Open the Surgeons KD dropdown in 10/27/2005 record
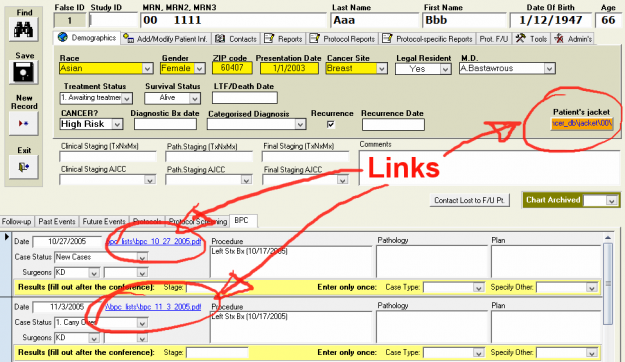Screen dimensions: 625x362 (94, 273)
